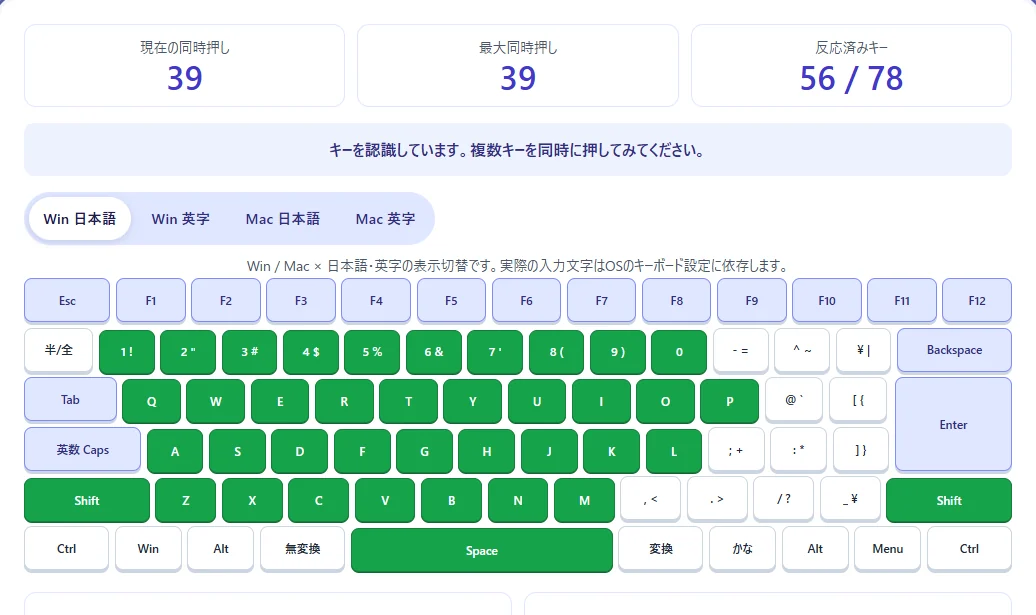Click the , < key
1036x615 pixels.
pos(651,499)
